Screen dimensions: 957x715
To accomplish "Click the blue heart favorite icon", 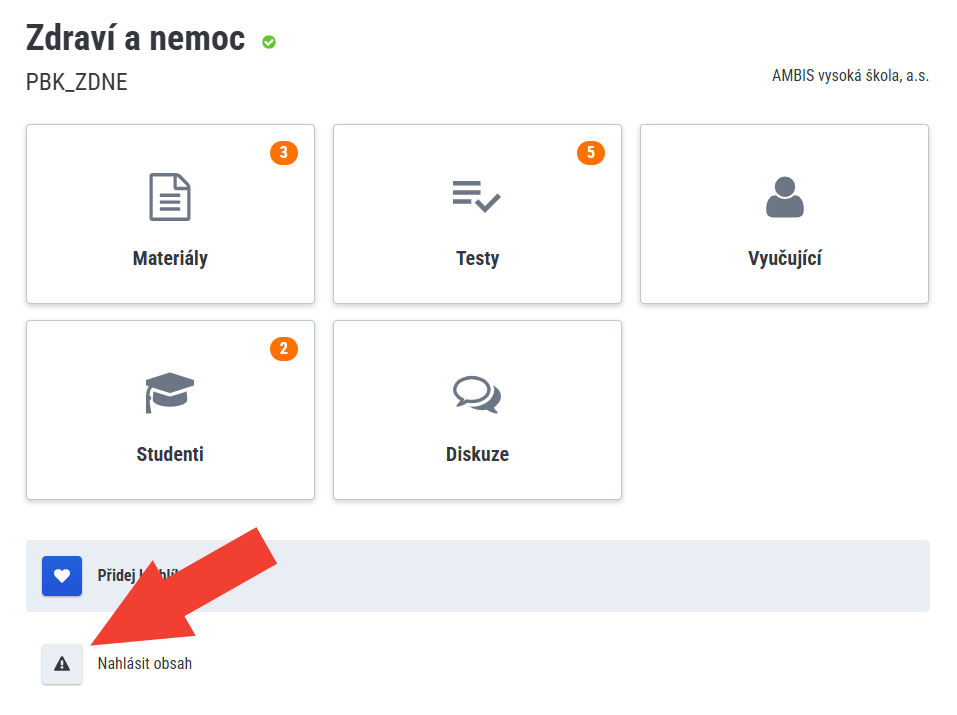I will pyautogui.click(x=62, y=576).
